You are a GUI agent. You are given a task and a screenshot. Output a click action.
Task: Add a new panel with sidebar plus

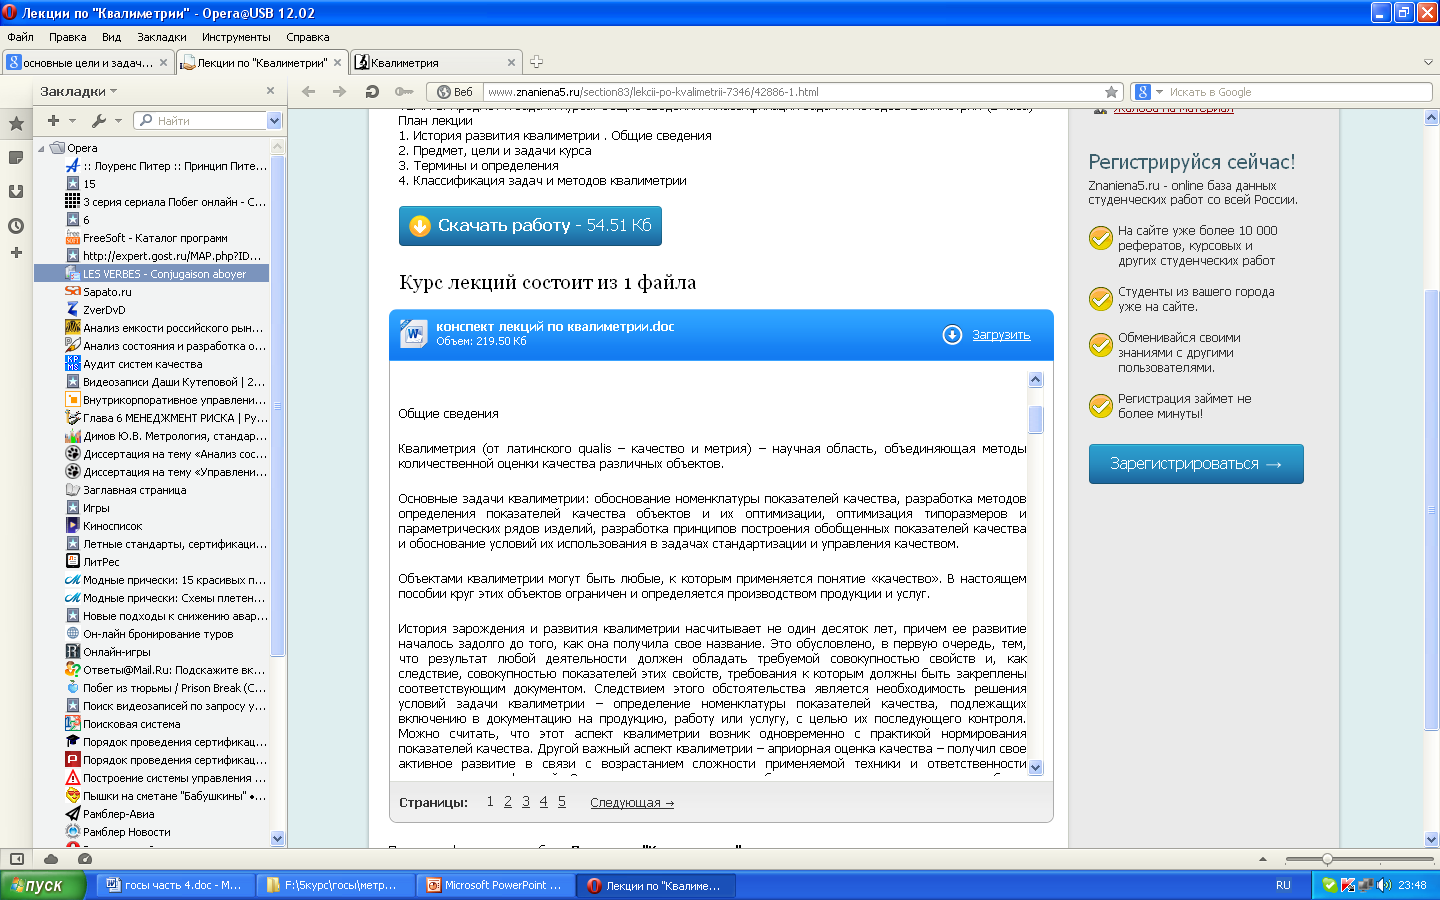coord(16,253)
